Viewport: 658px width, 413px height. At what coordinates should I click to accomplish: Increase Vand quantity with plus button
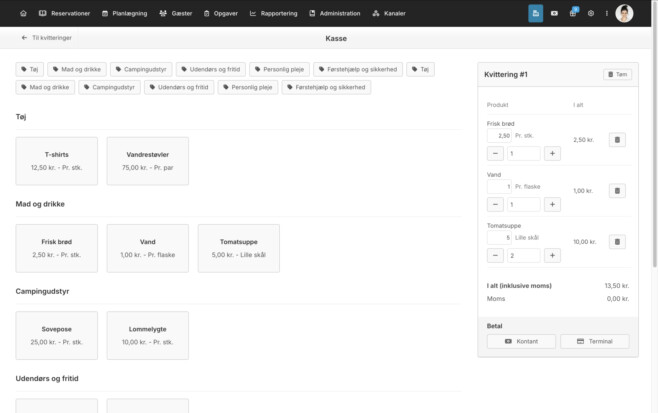[552, 204]
